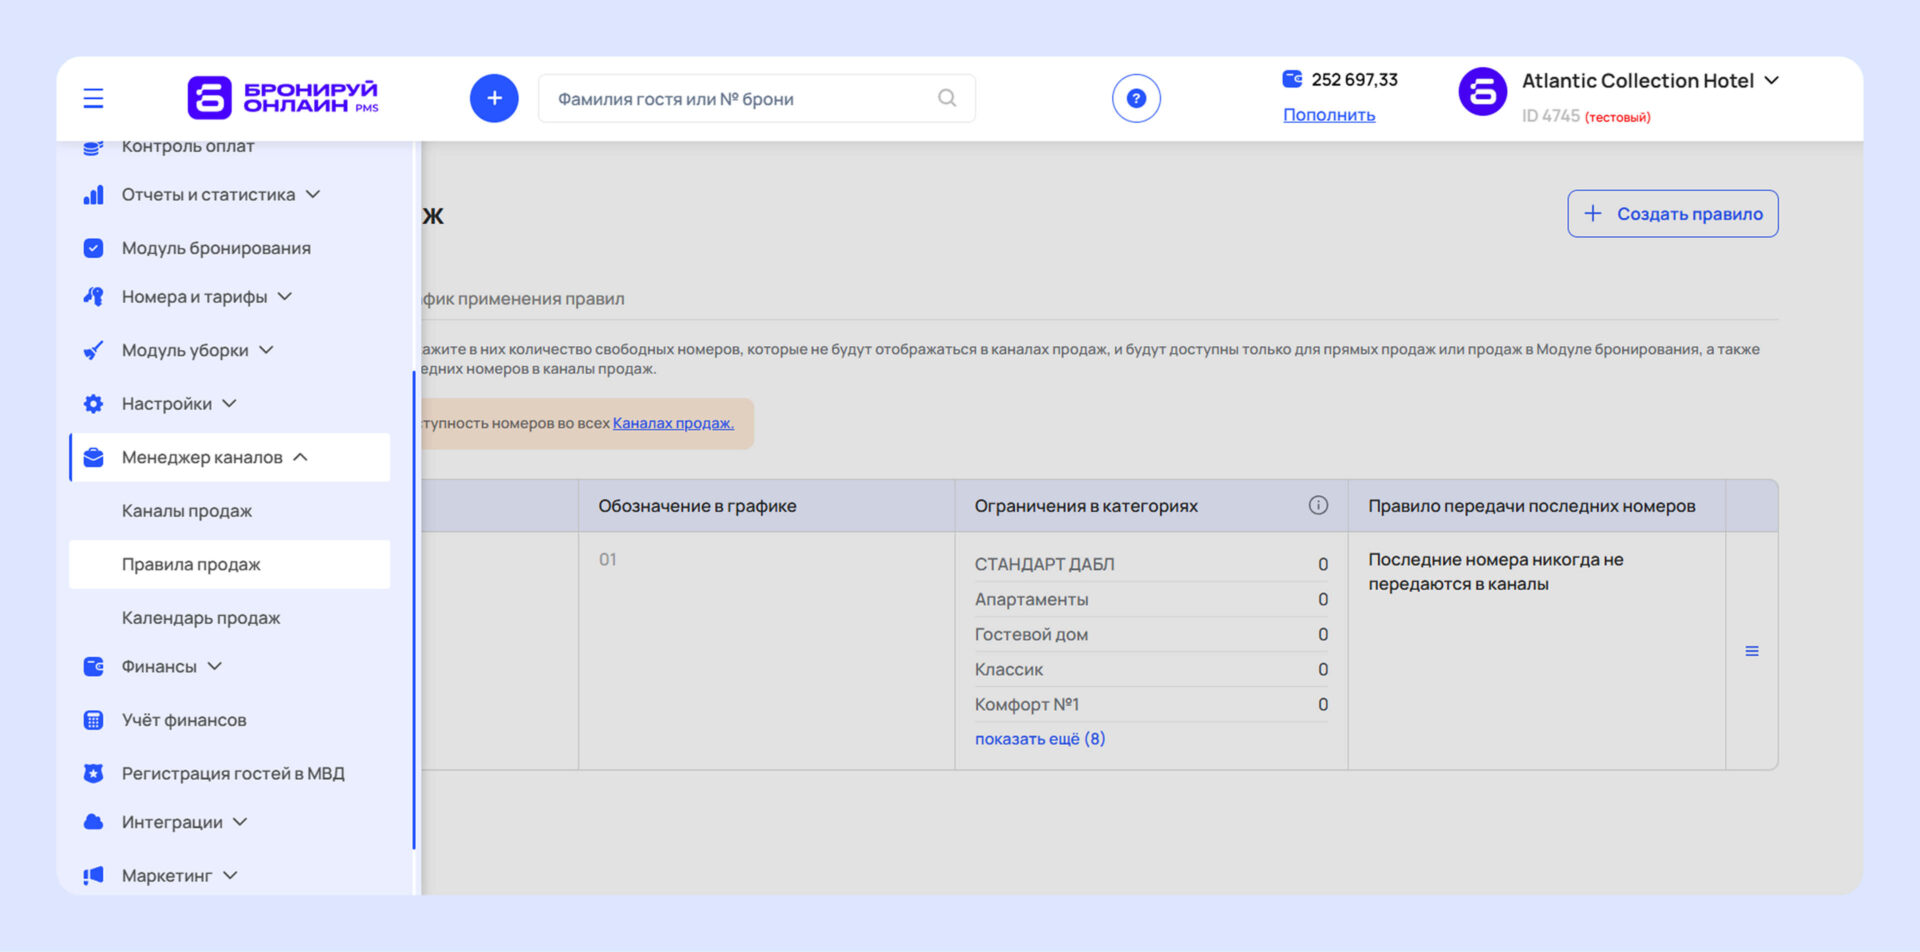Click the blue plus add-booking button

[494, 98]
